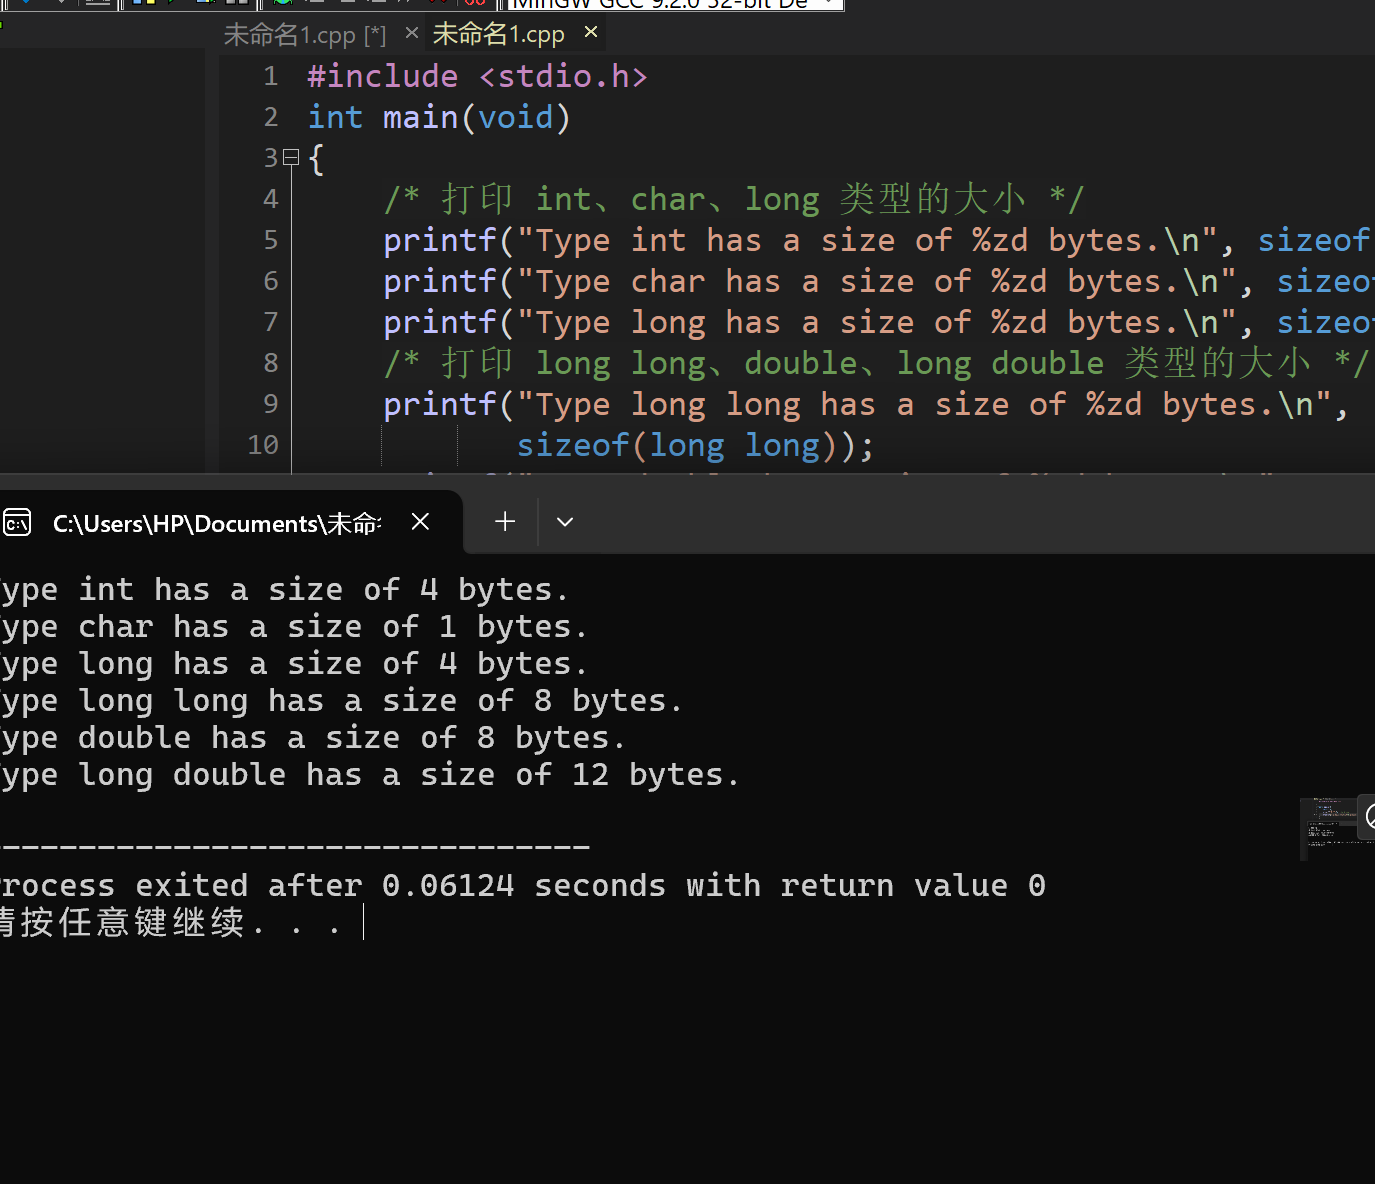
Task: Click line number 1 in the editor gutter
Action: pyautogui.click(x=270, y=77)
